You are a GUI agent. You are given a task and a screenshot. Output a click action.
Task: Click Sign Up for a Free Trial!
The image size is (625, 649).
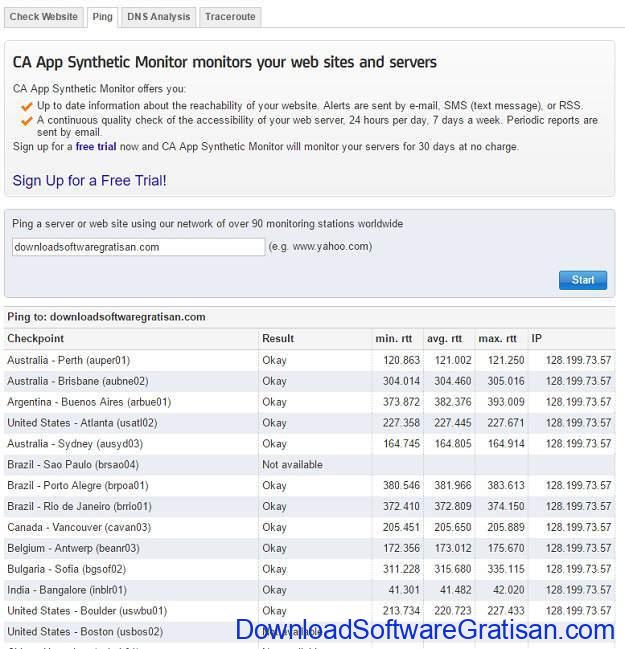click(89, 180)
